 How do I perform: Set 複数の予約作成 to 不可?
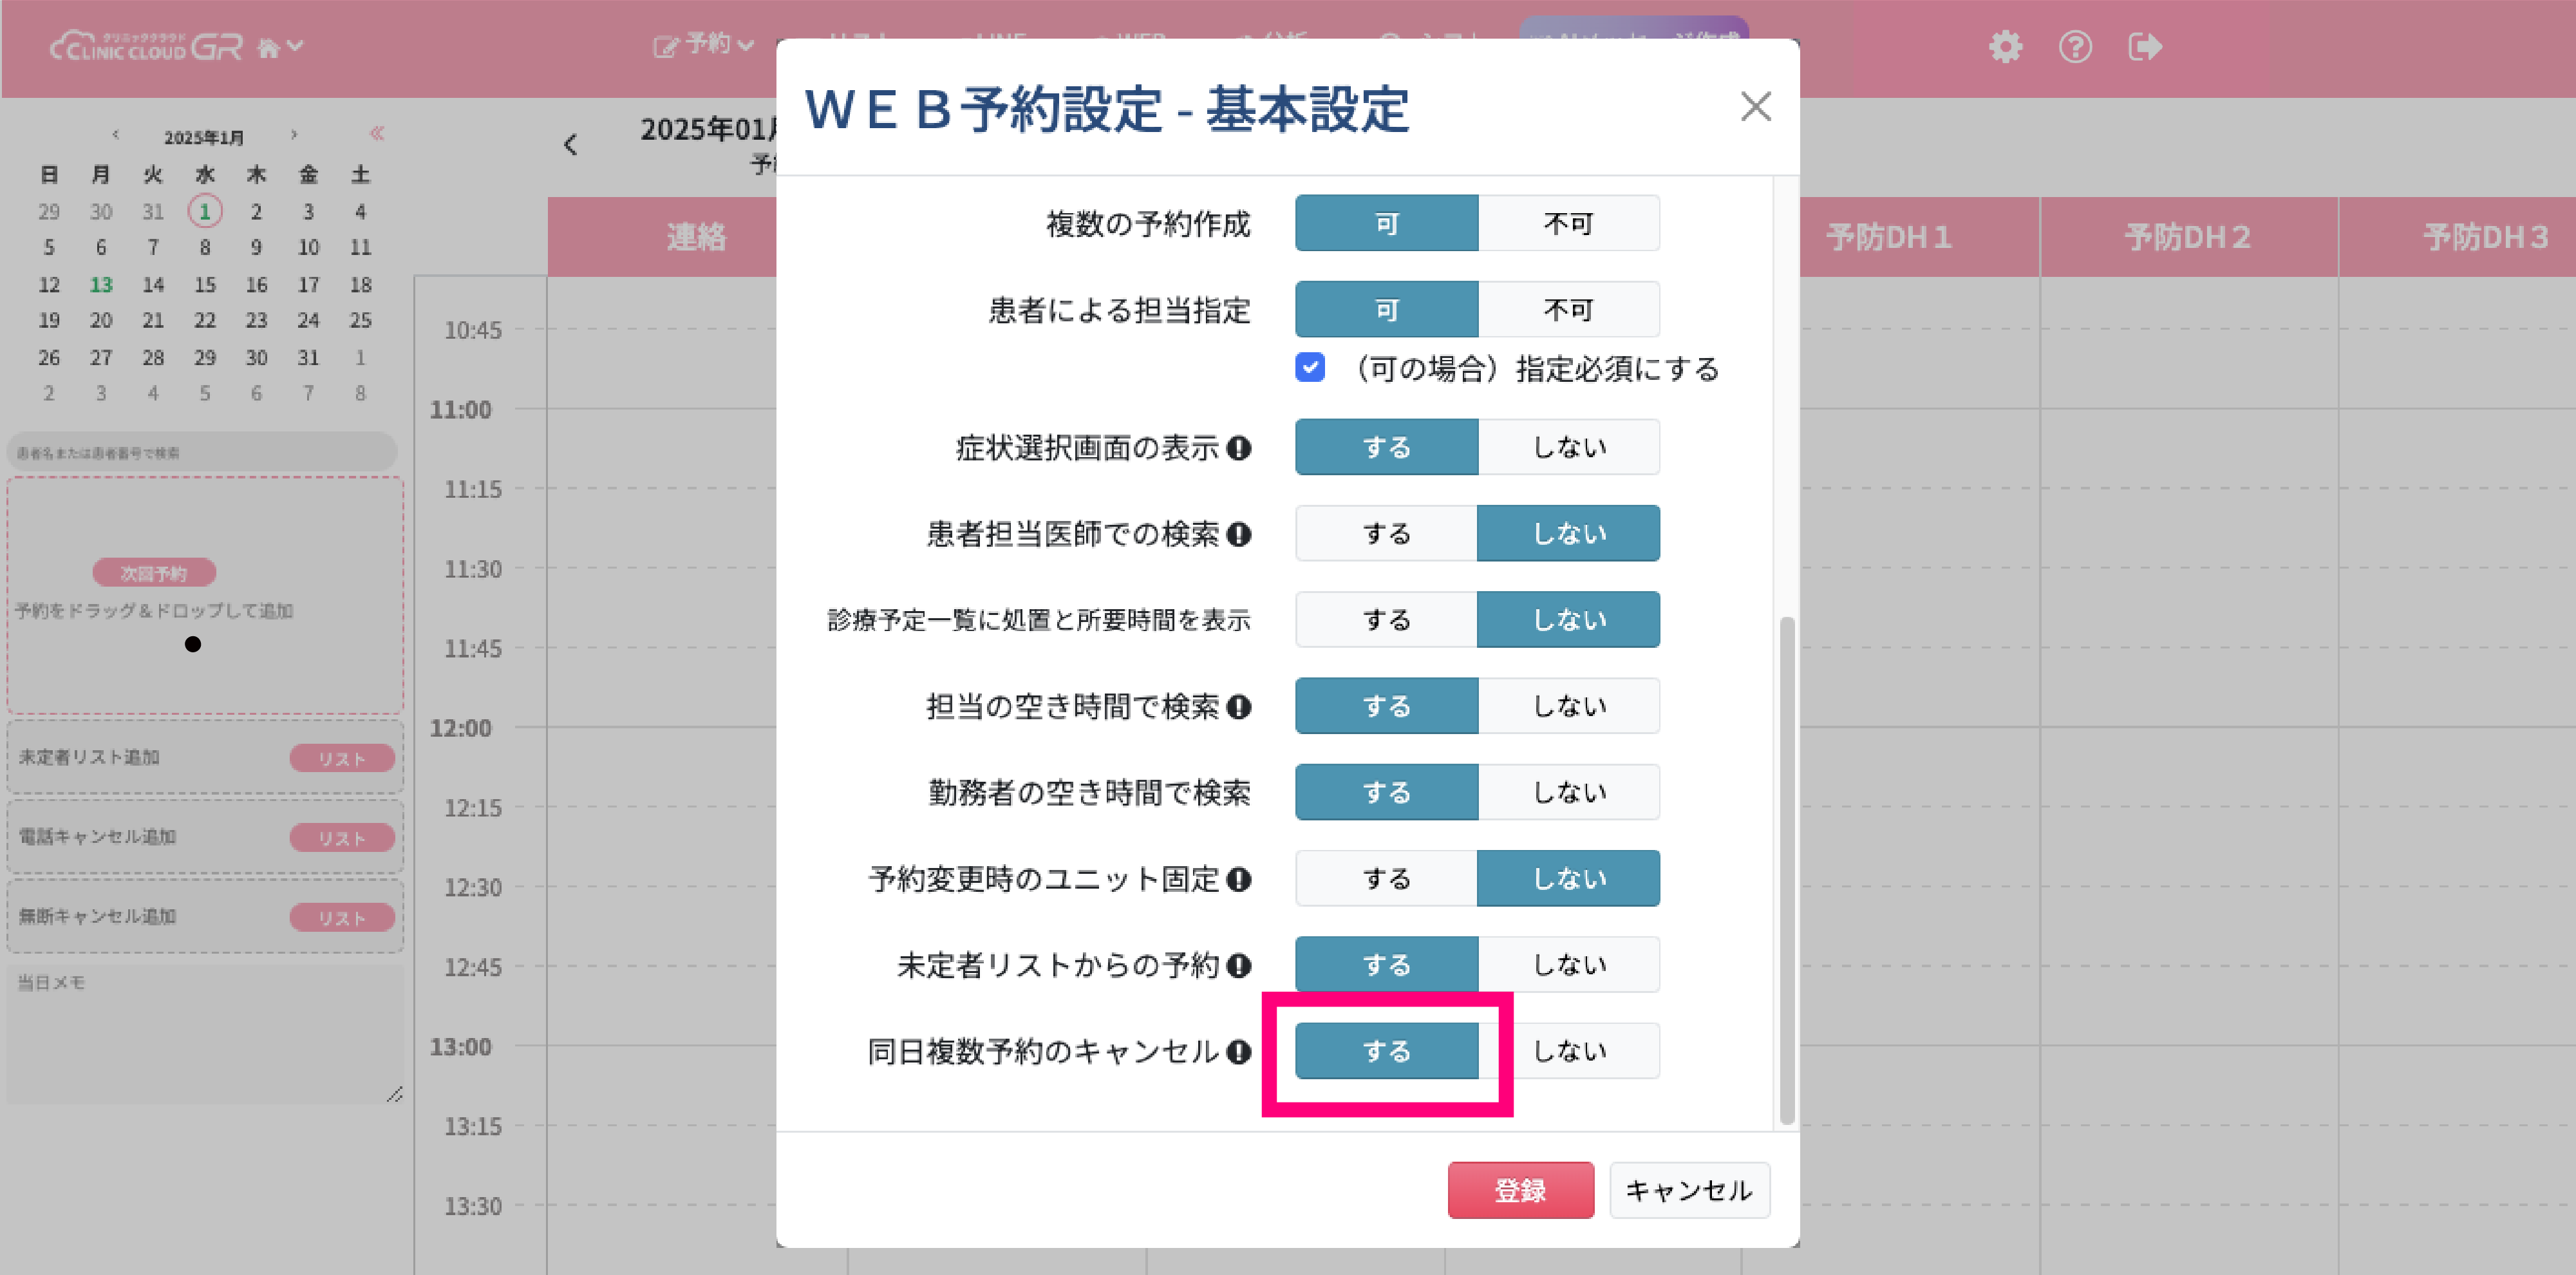pyautogui.click(x=1568, y=223)
